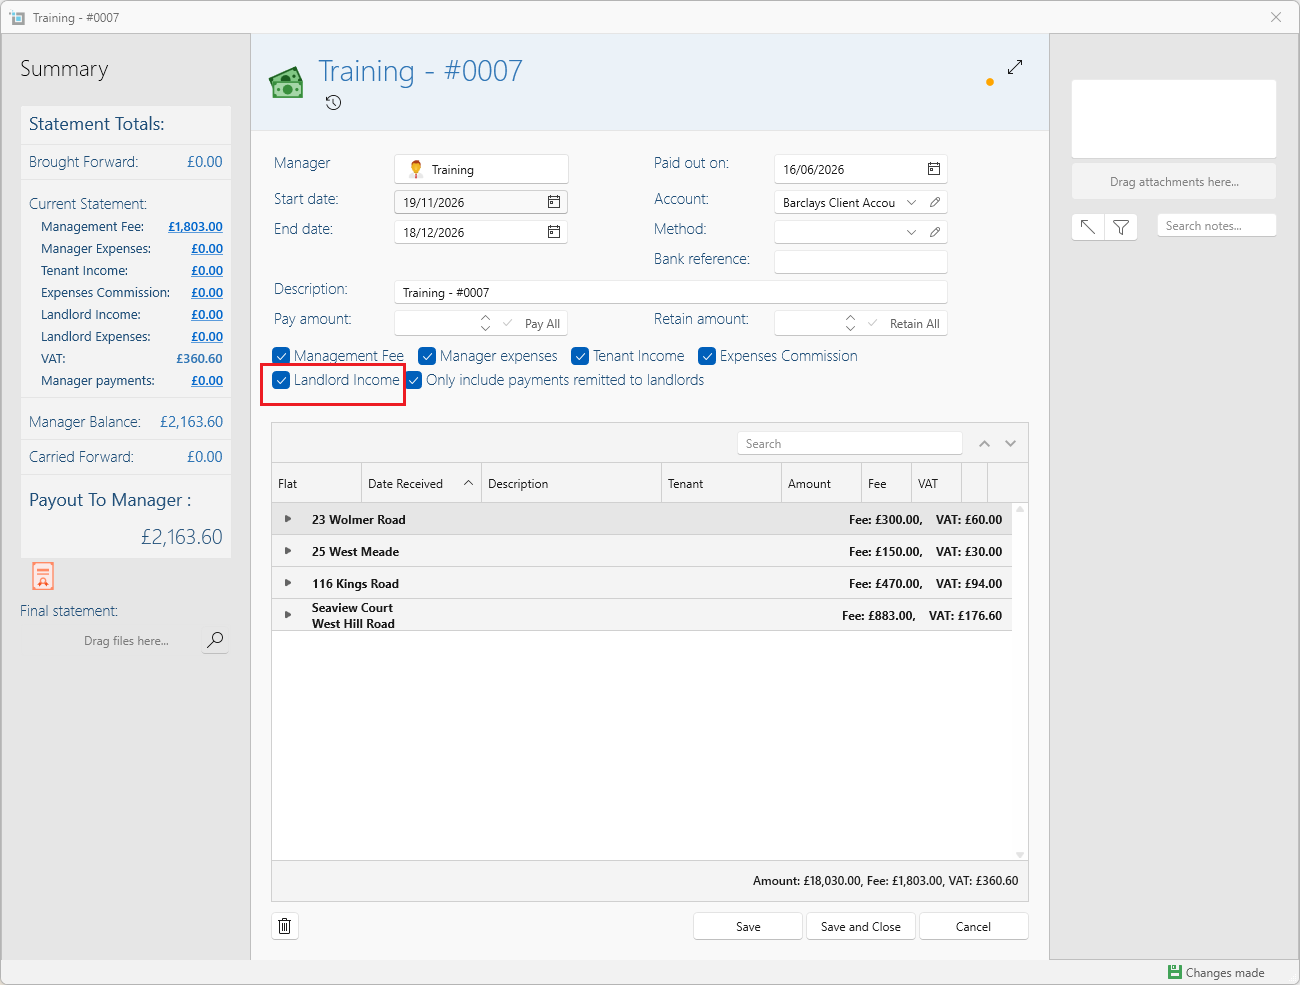
Task: Expand the 25 West Meade row
Action: [x=288, y=551]
